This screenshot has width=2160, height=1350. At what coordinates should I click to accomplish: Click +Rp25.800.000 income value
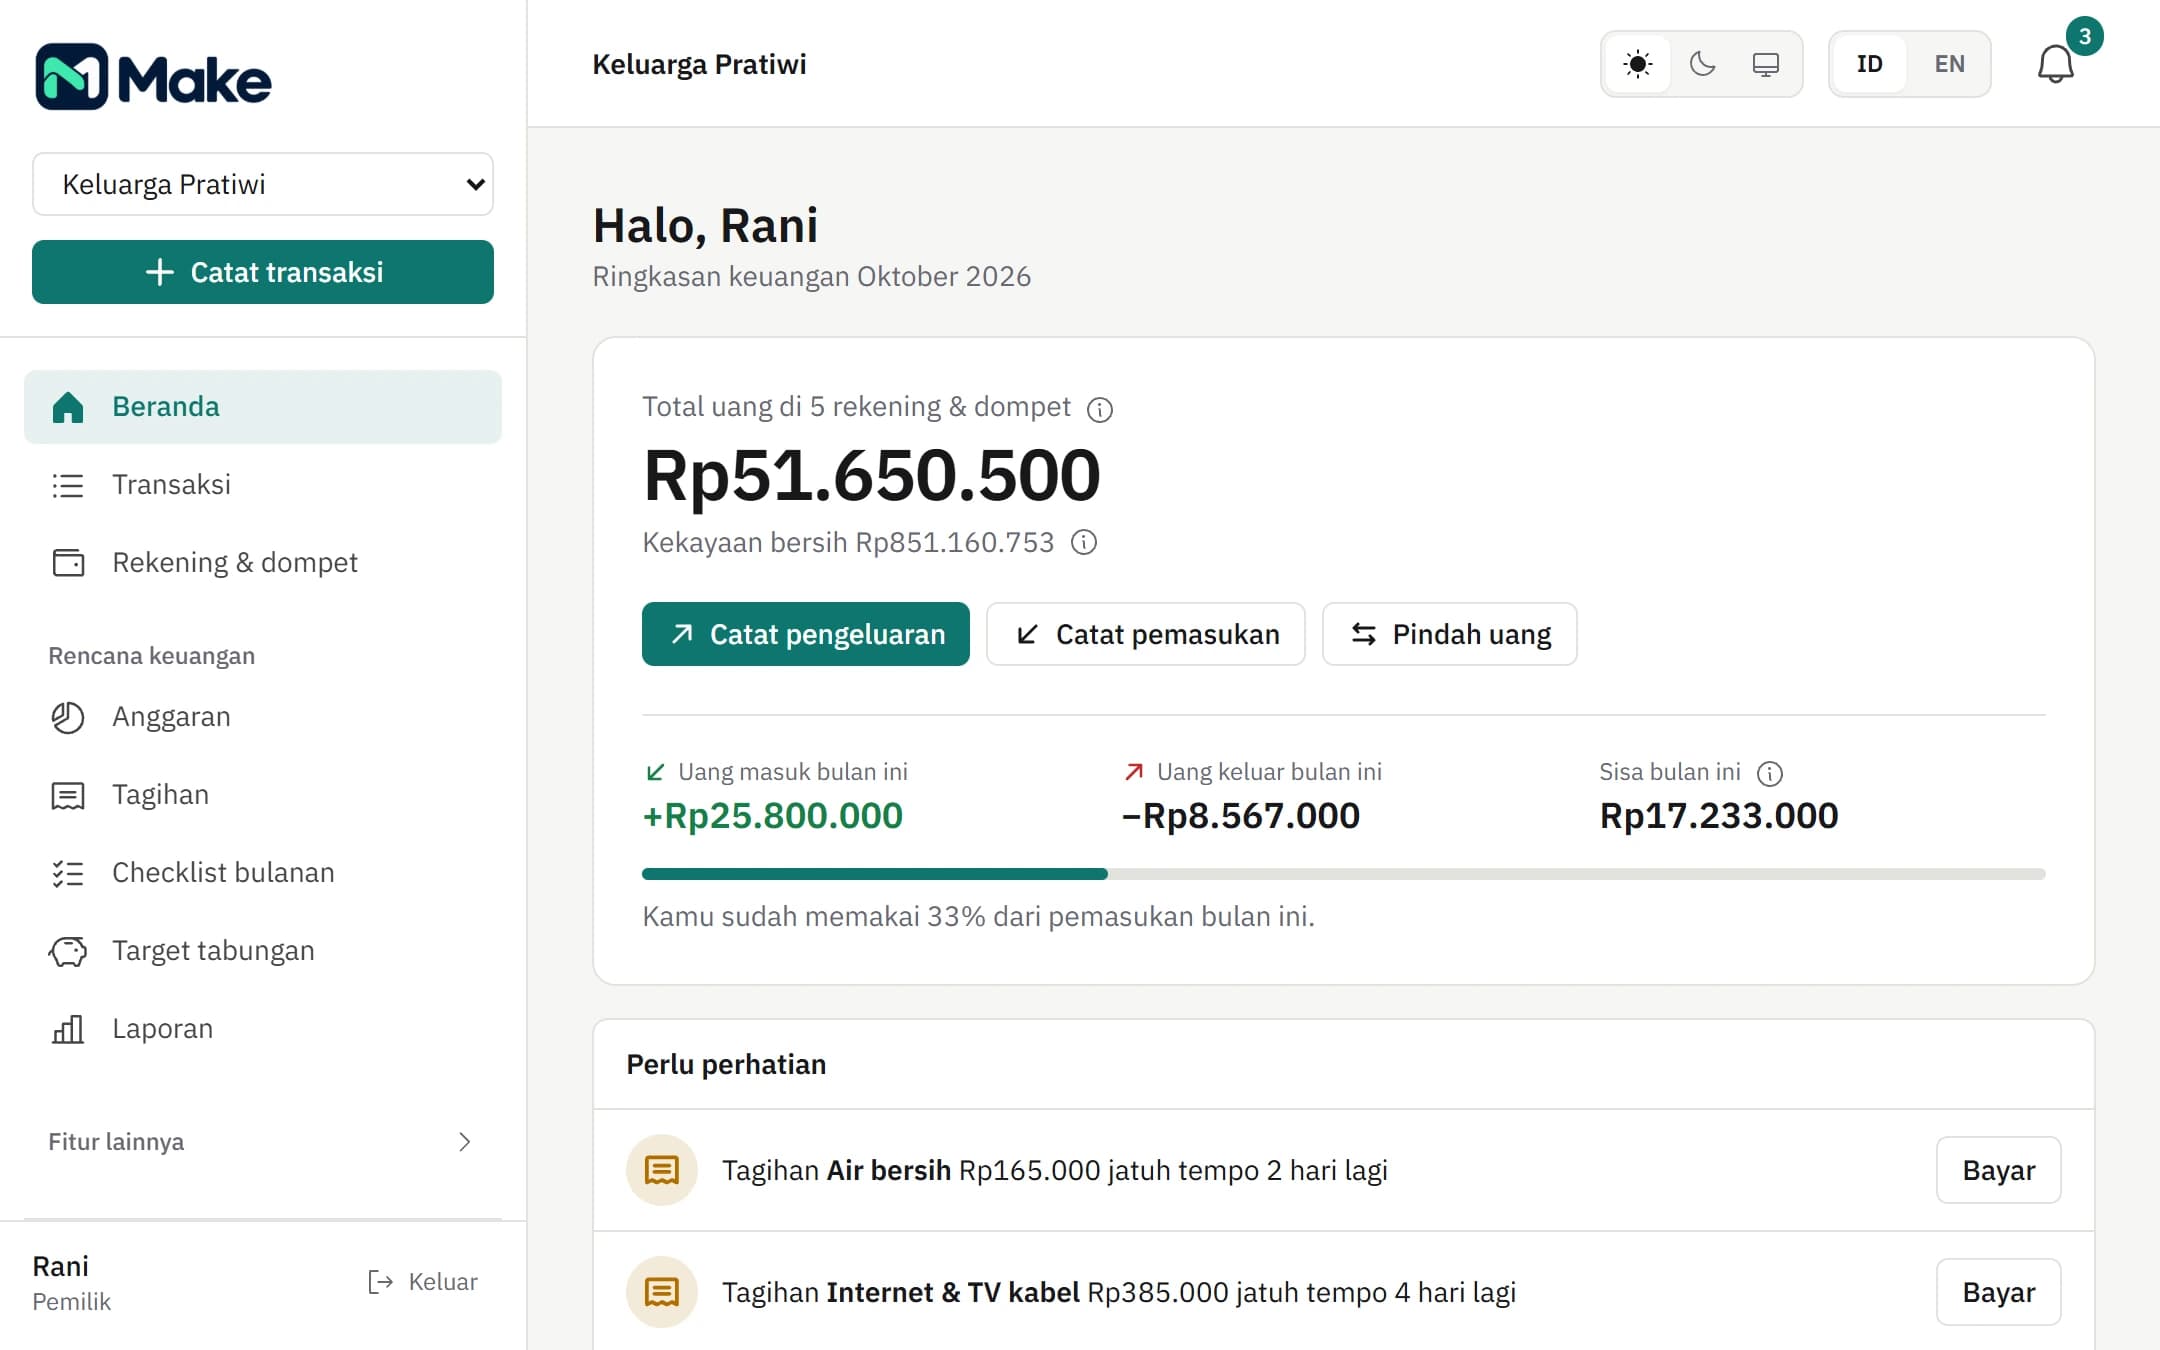pos(772,816)
